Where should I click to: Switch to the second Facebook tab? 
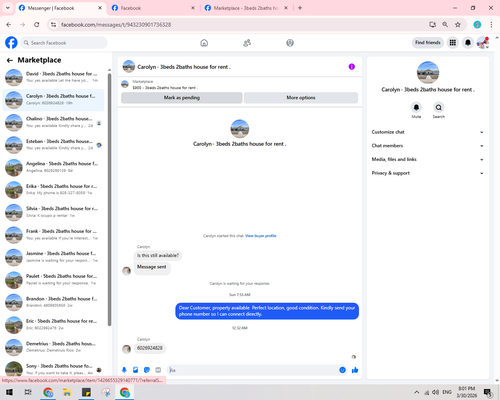point(153,8)
